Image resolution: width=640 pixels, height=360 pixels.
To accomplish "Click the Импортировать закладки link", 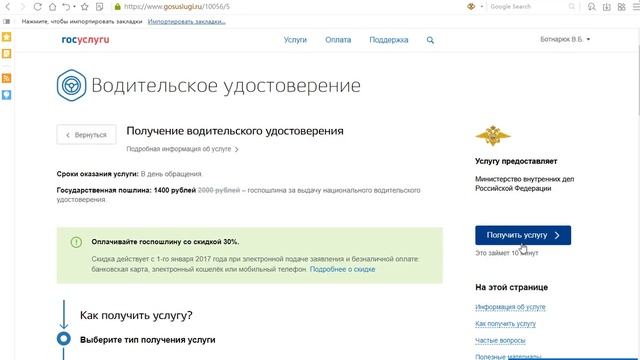I will point(187,21).
